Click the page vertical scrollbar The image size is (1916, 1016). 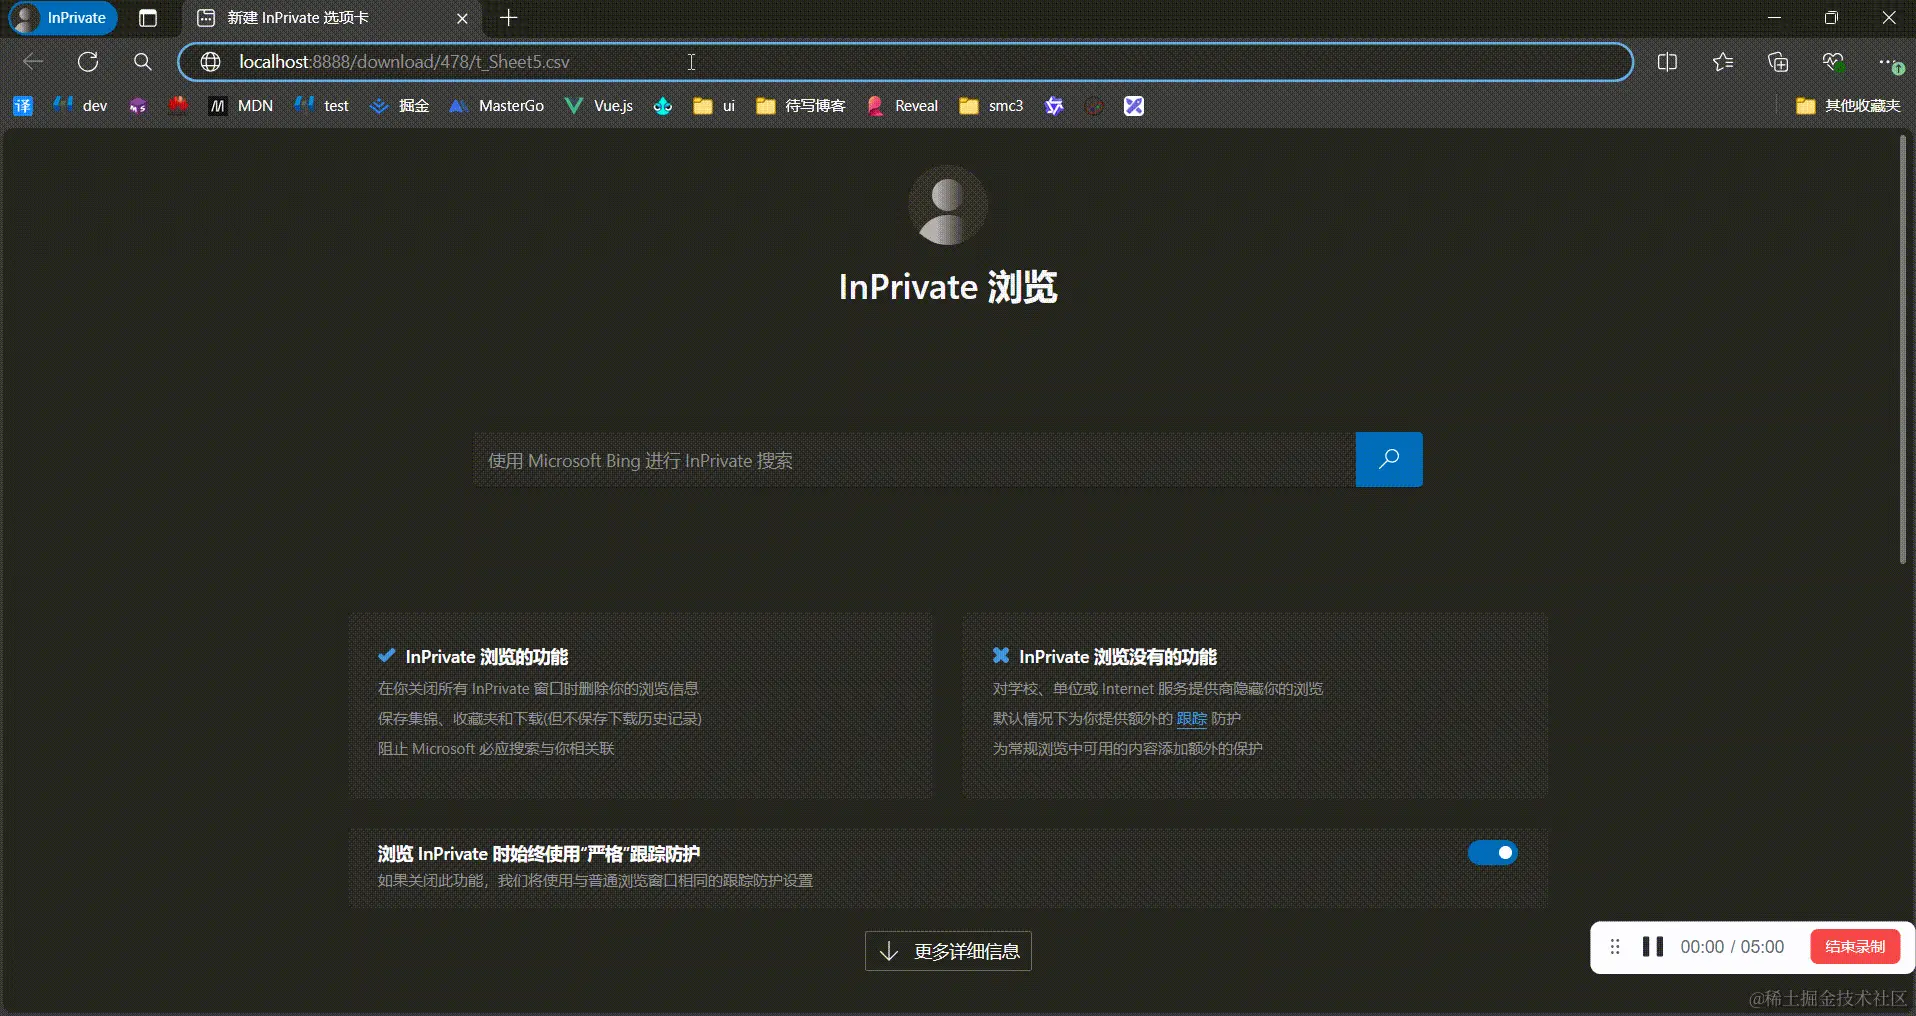pos(1903,350)
